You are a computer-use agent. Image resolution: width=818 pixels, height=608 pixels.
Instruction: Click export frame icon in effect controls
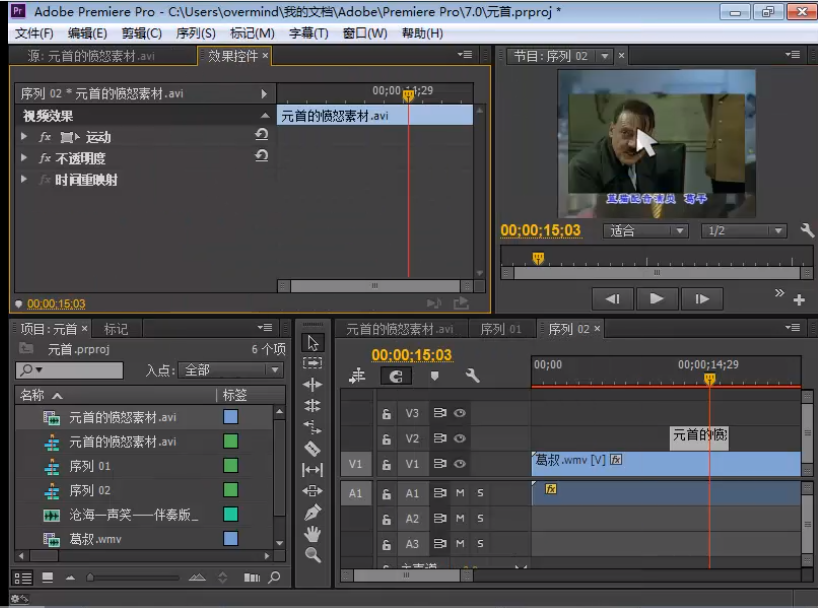[461, 303]
